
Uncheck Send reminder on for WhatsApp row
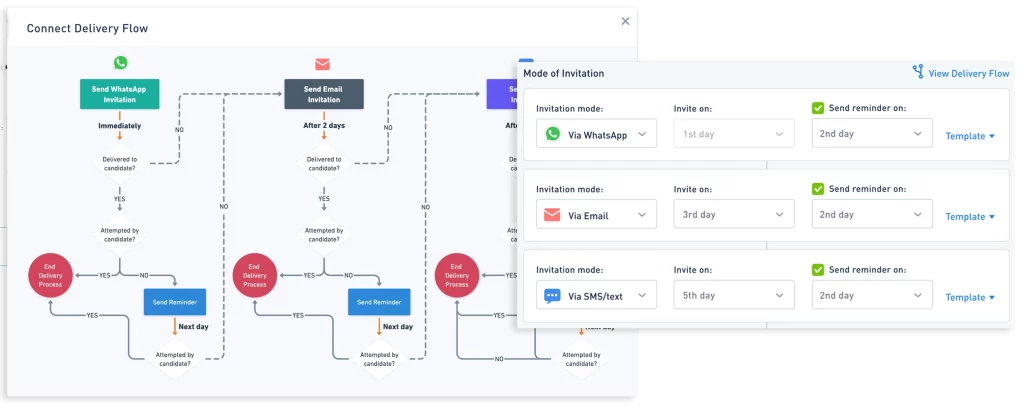tap(818, 108)
